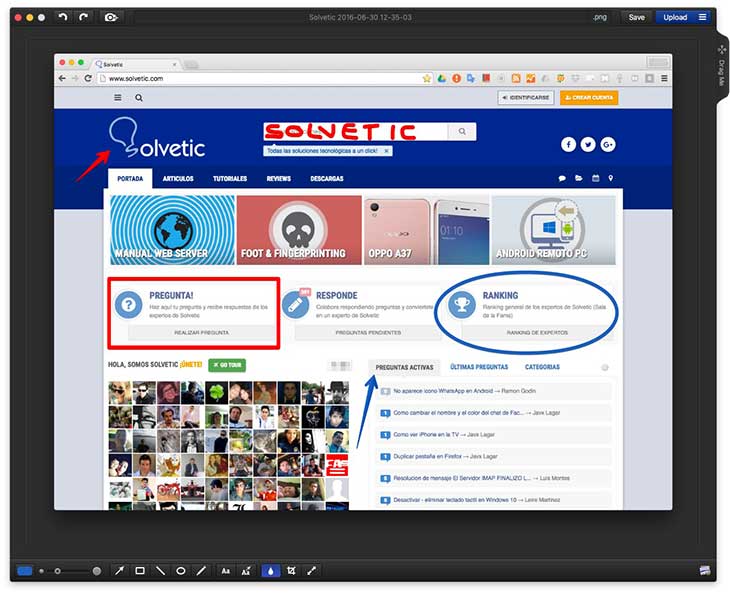The height and width of the screenshot is (594, 730).
Task: Switch to ÚLTIMAS PREGUNTAS tab
Action: click(x=479, y=367)
